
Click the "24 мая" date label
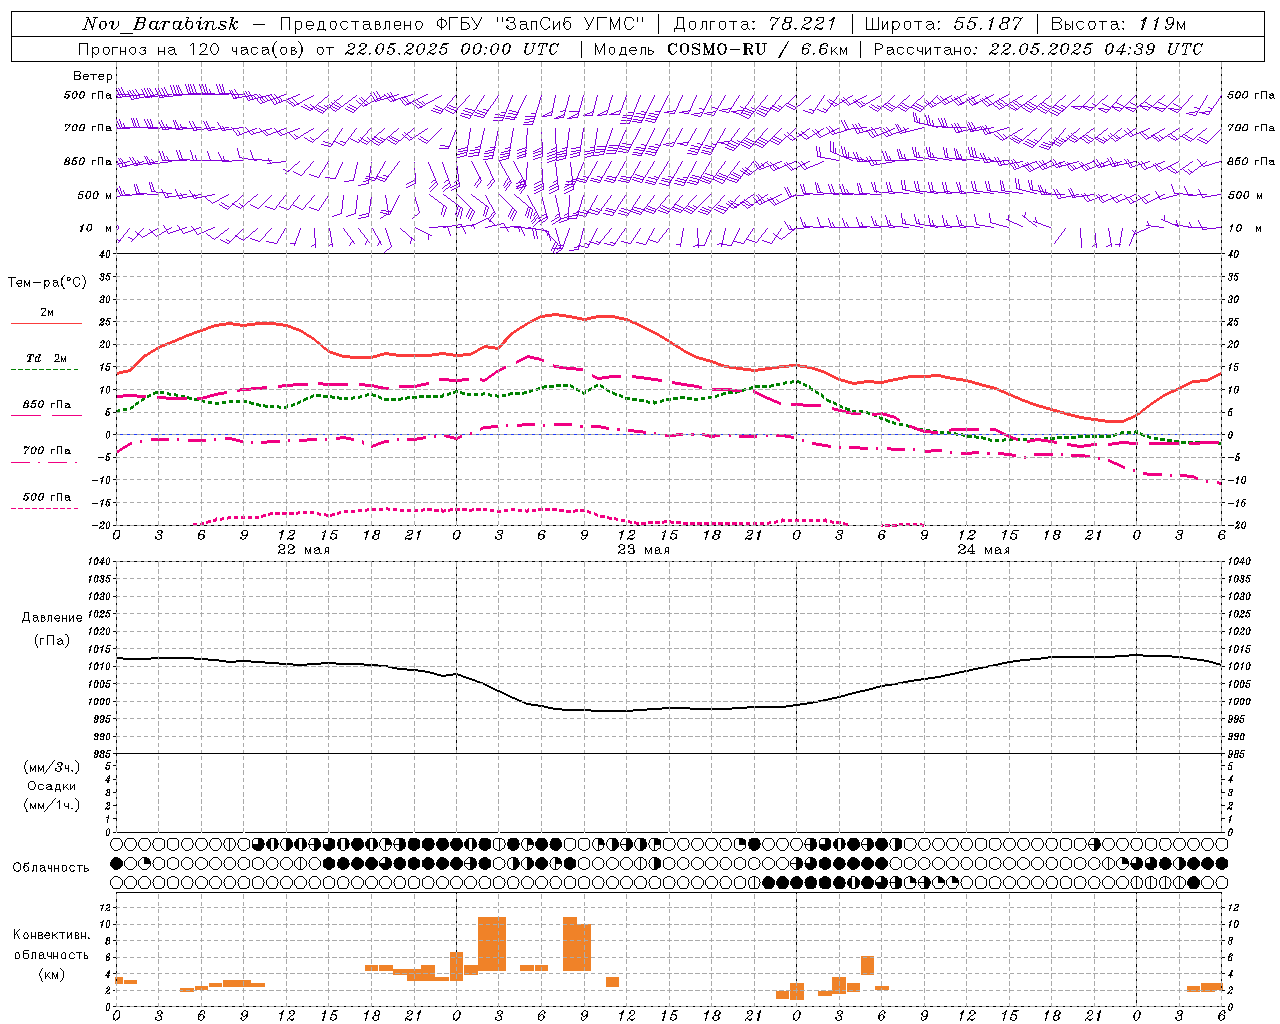983,550
